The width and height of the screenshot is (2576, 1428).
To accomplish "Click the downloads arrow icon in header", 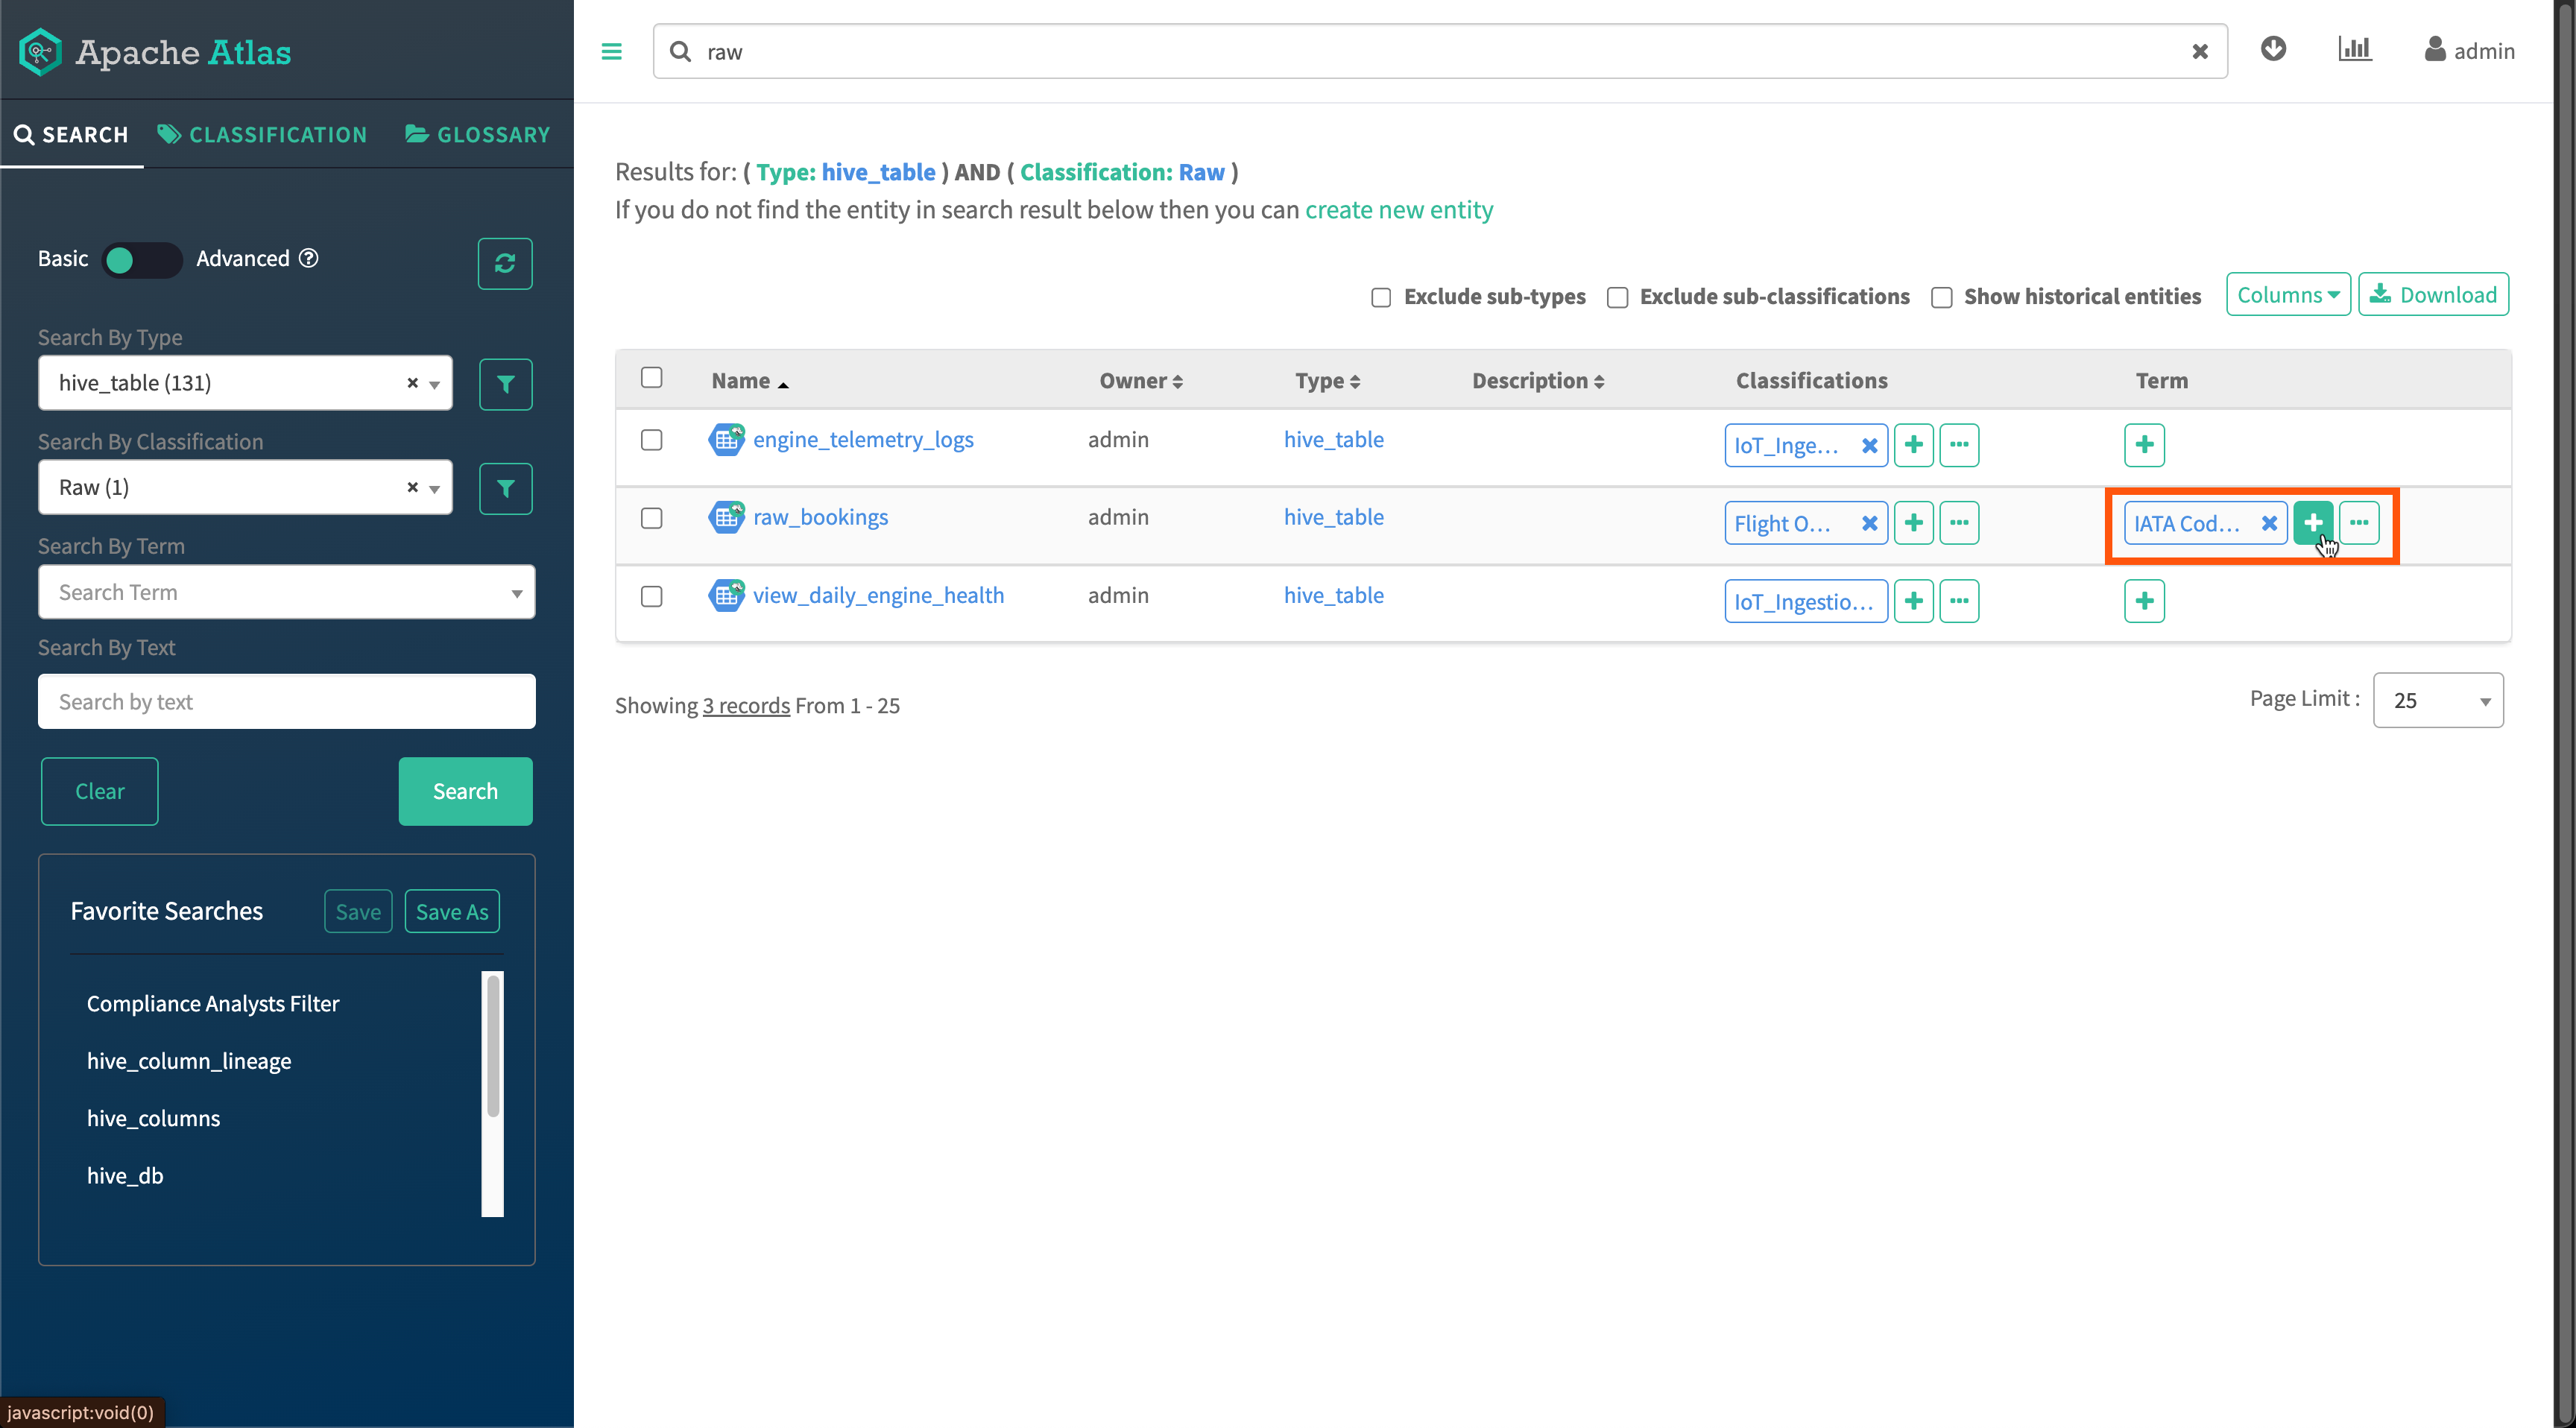I will (2273, 49).
